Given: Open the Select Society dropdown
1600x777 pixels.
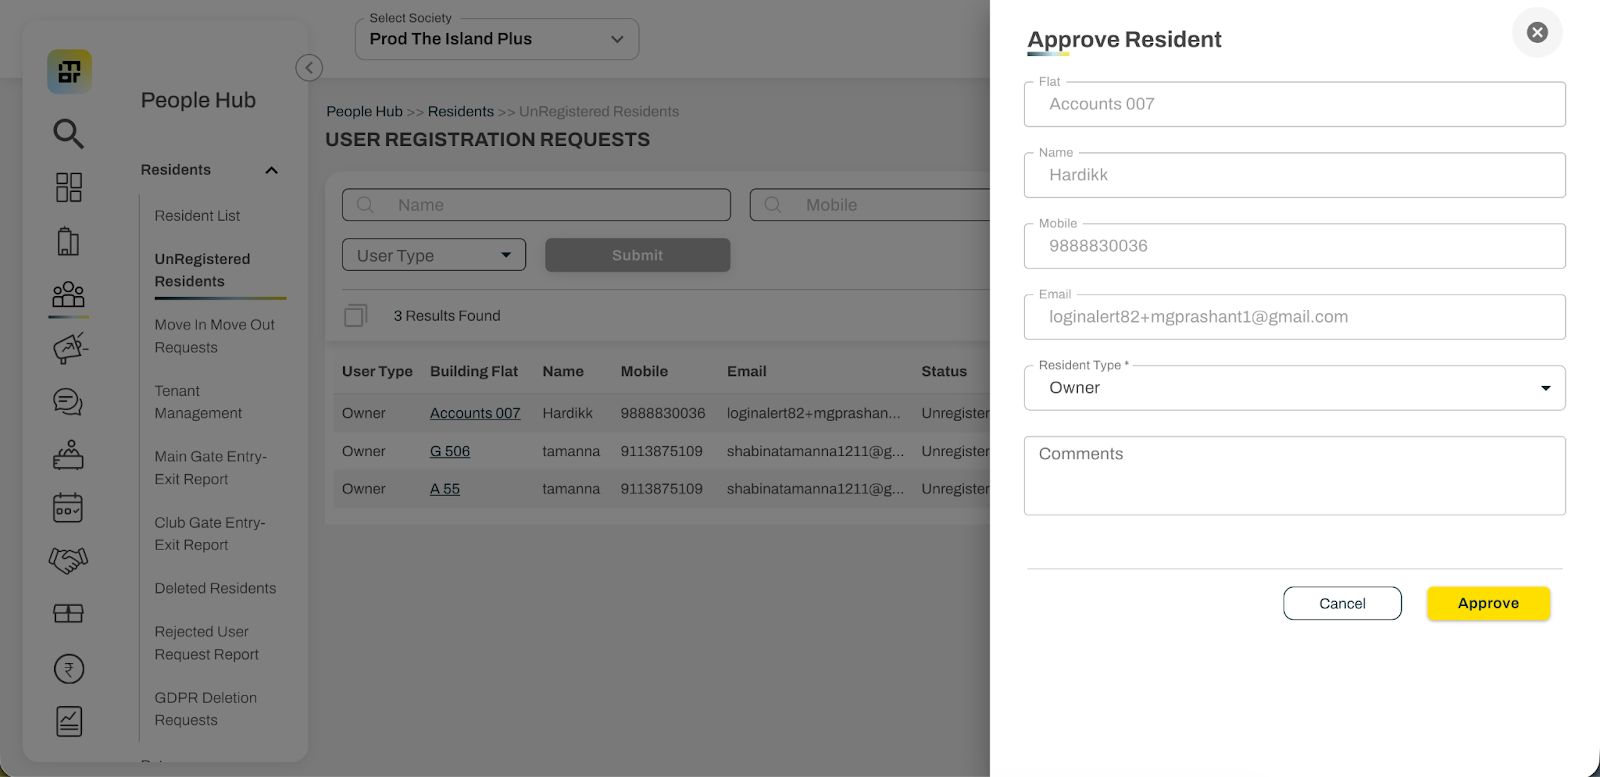Looking at the screenshot, I should tap(497, 39).
